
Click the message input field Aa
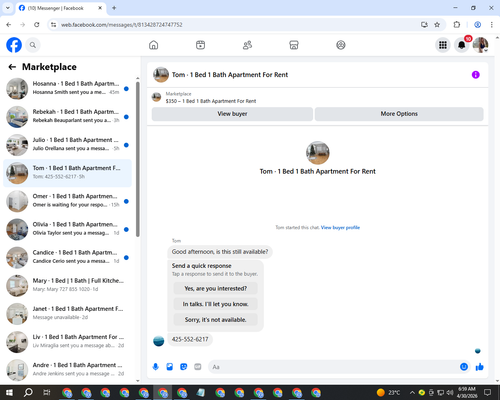(x=333, y=367)
